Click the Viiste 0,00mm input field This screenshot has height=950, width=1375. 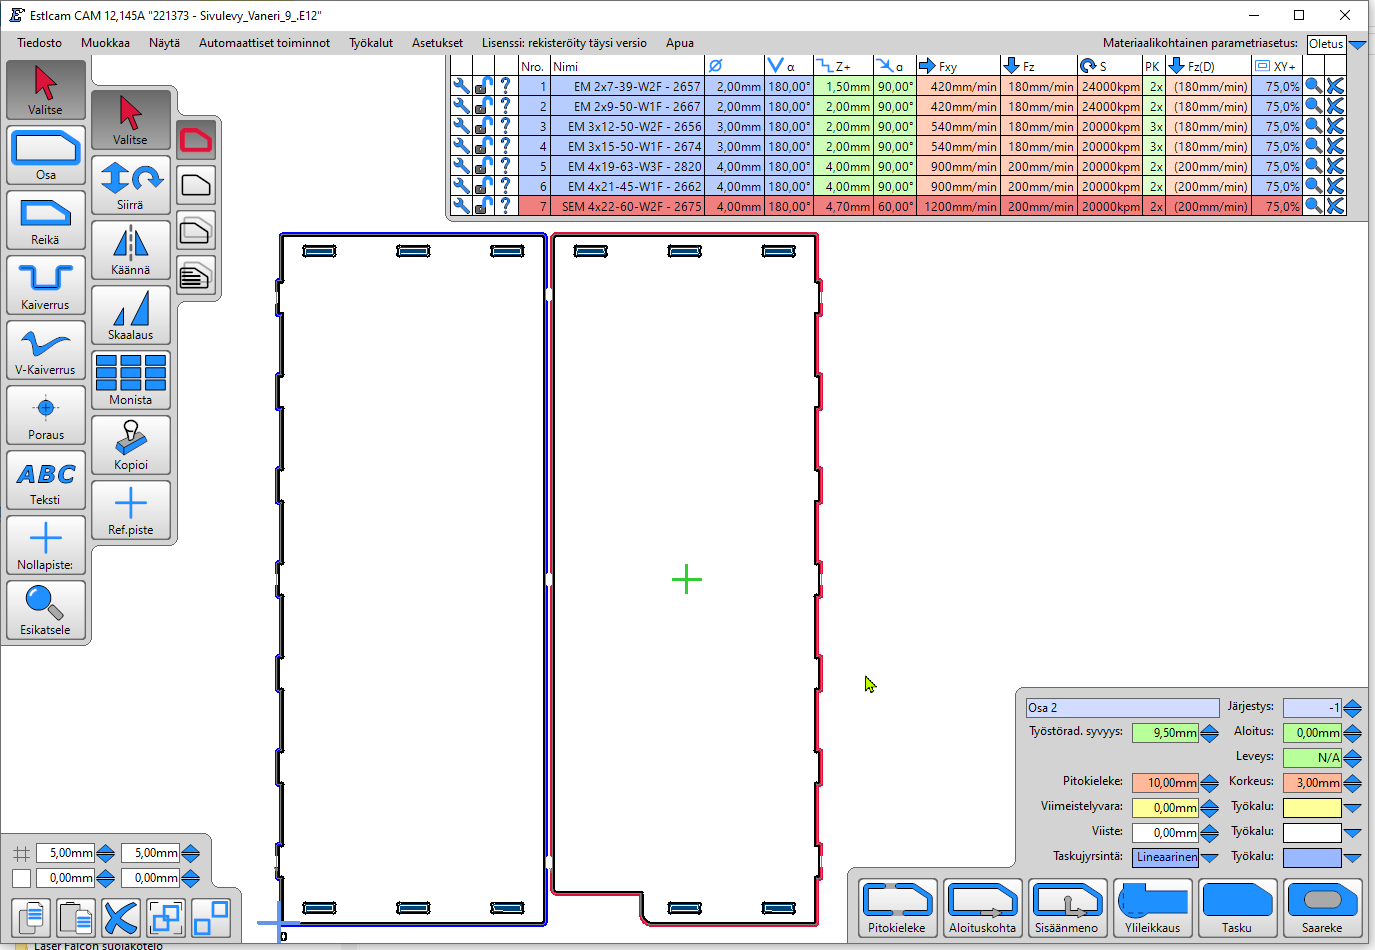pyautogui.click(x=1165, y=833)
